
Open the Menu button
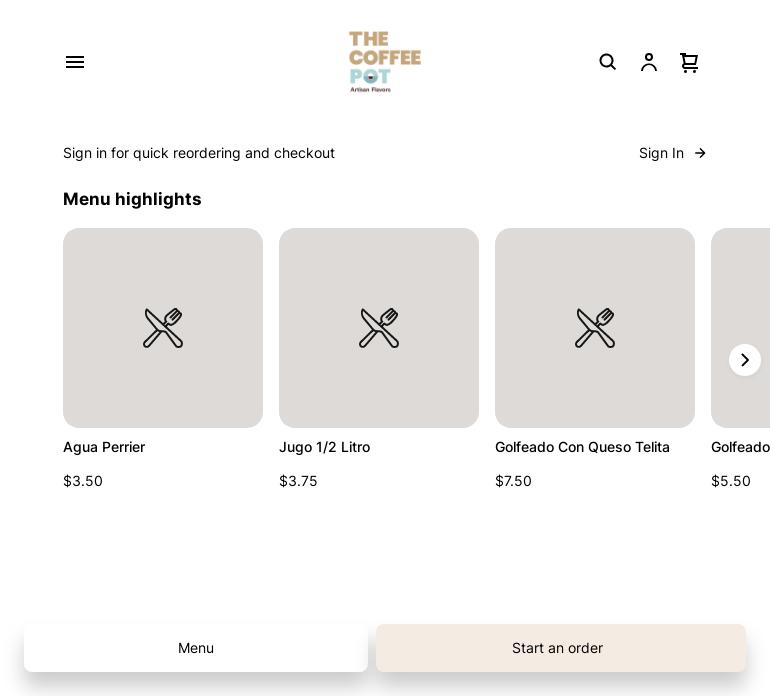coord(196,648)
